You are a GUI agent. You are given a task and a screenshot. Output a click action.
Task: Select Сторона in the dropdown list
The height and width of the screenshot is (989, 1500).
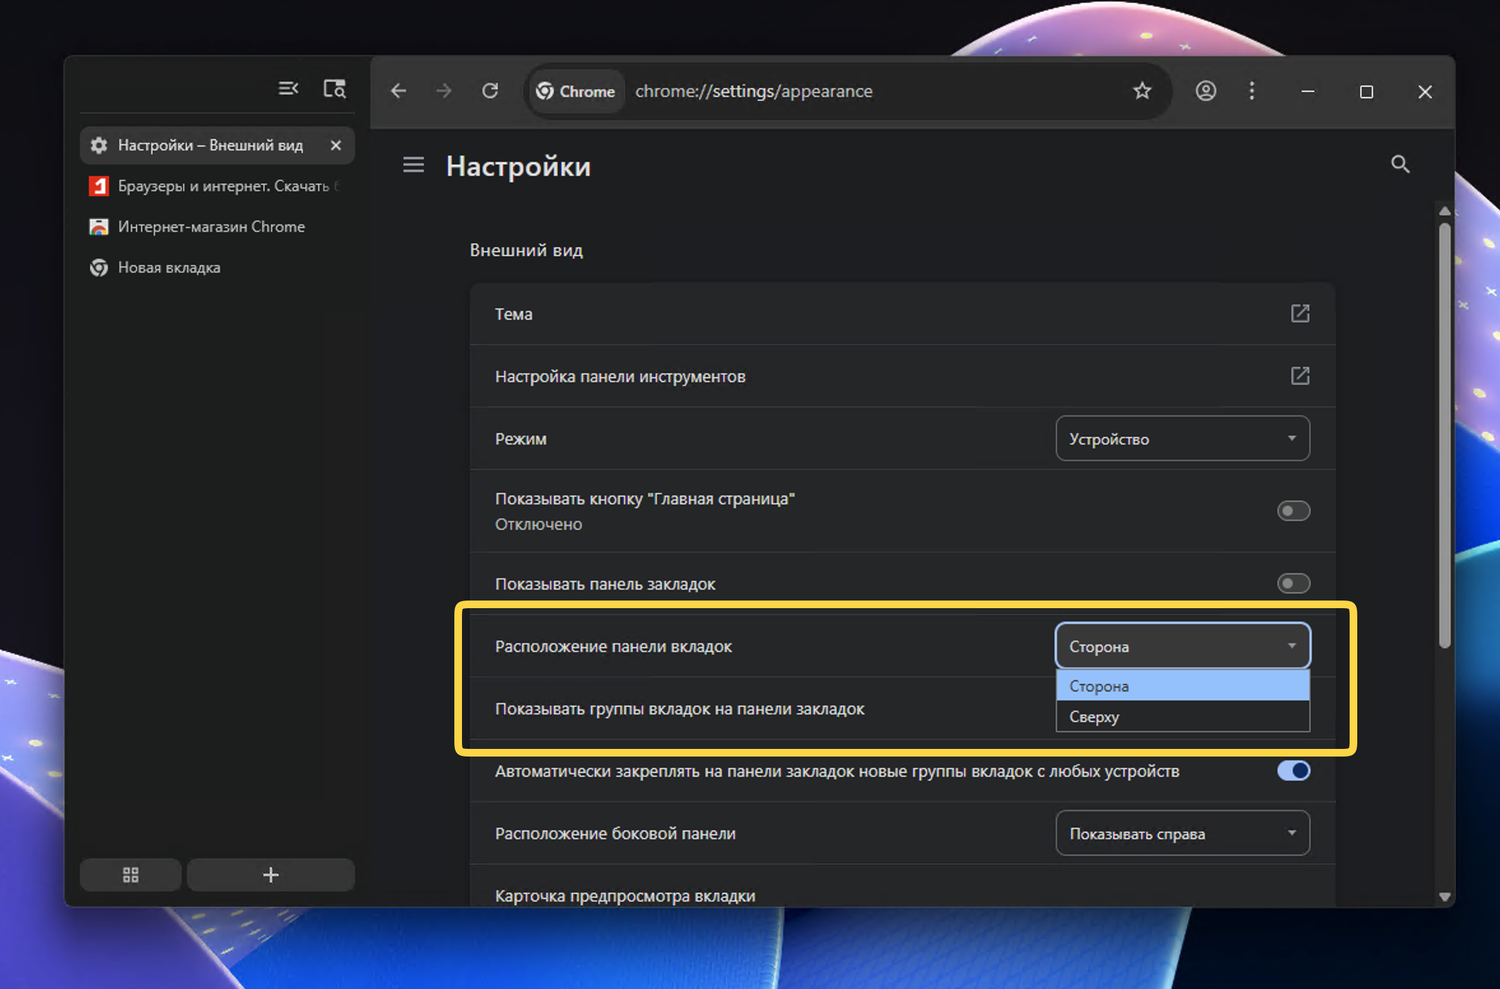1183,686
